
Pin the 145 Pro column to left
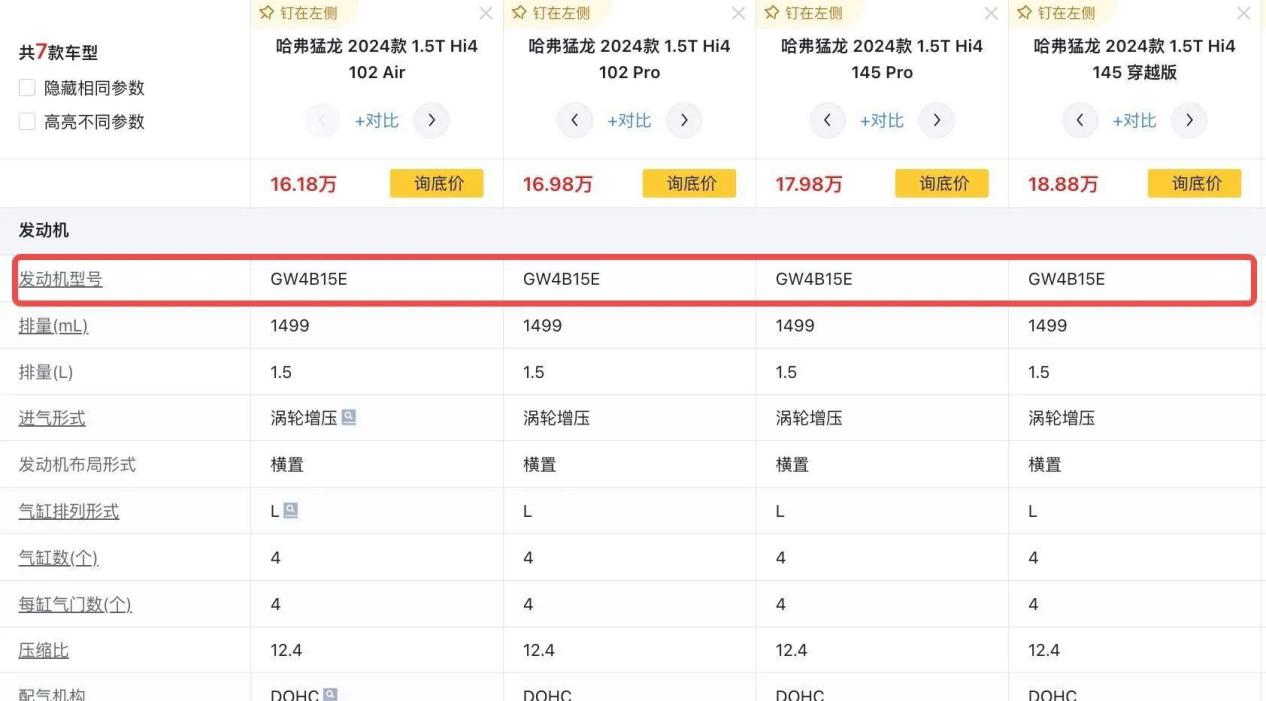point(803,13)
